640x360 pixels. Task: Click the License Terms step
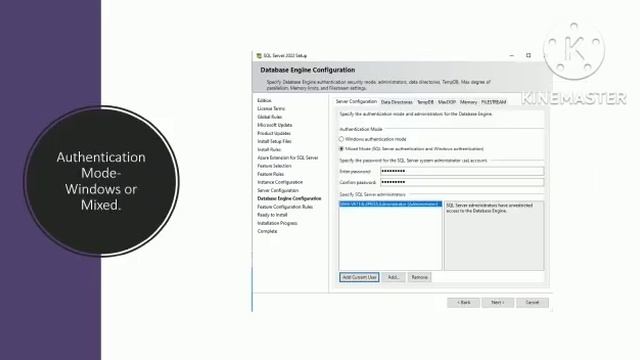tap(271, 109)
